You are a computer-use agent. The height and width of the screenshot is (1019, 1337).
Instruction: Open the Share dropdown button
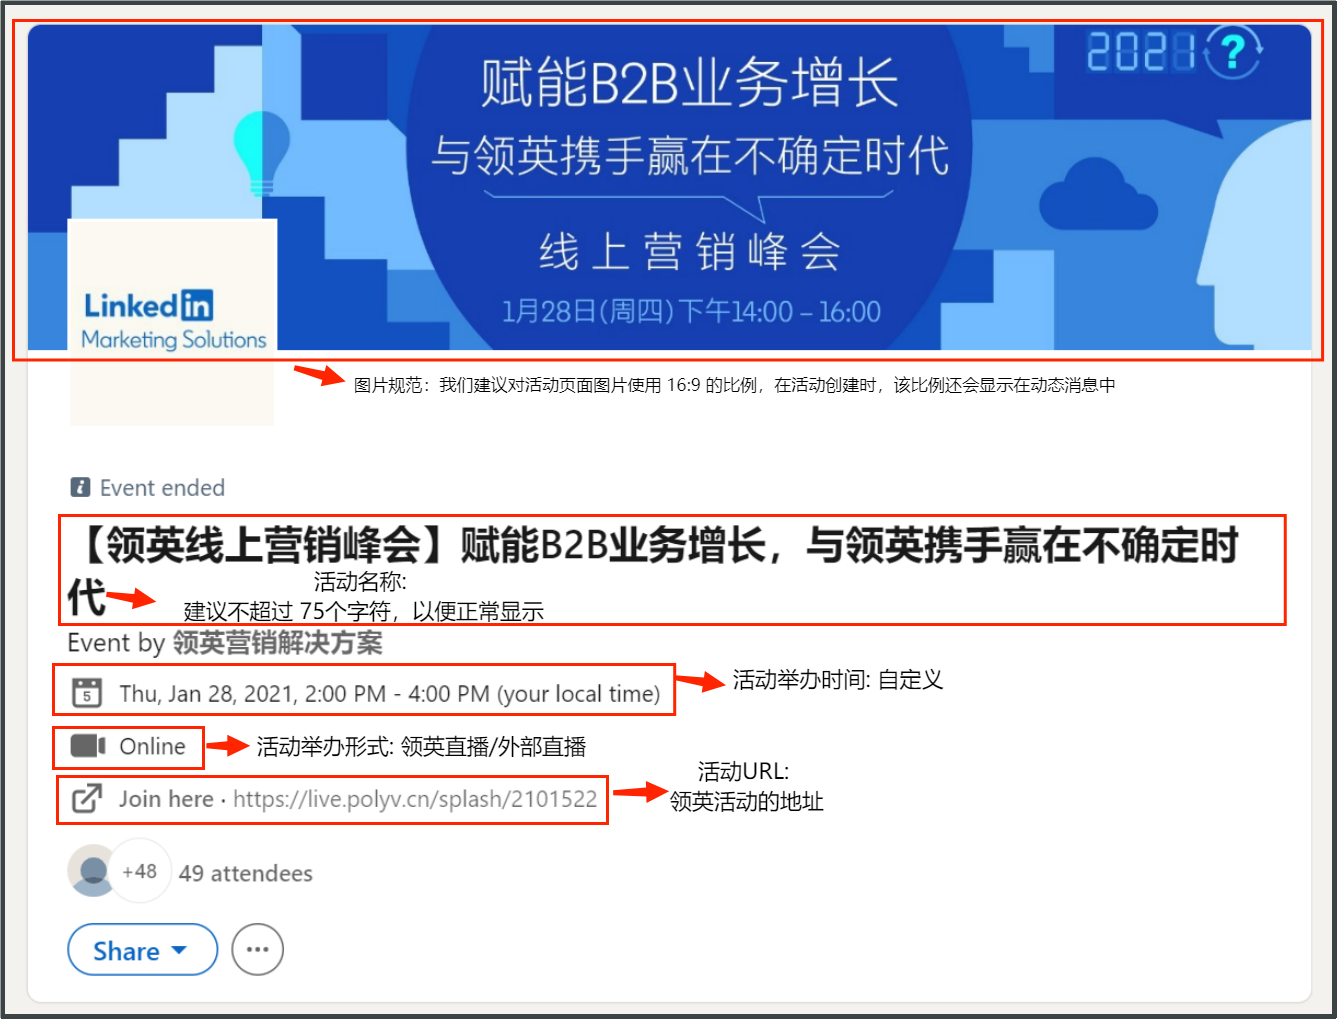tap(142, 949)
